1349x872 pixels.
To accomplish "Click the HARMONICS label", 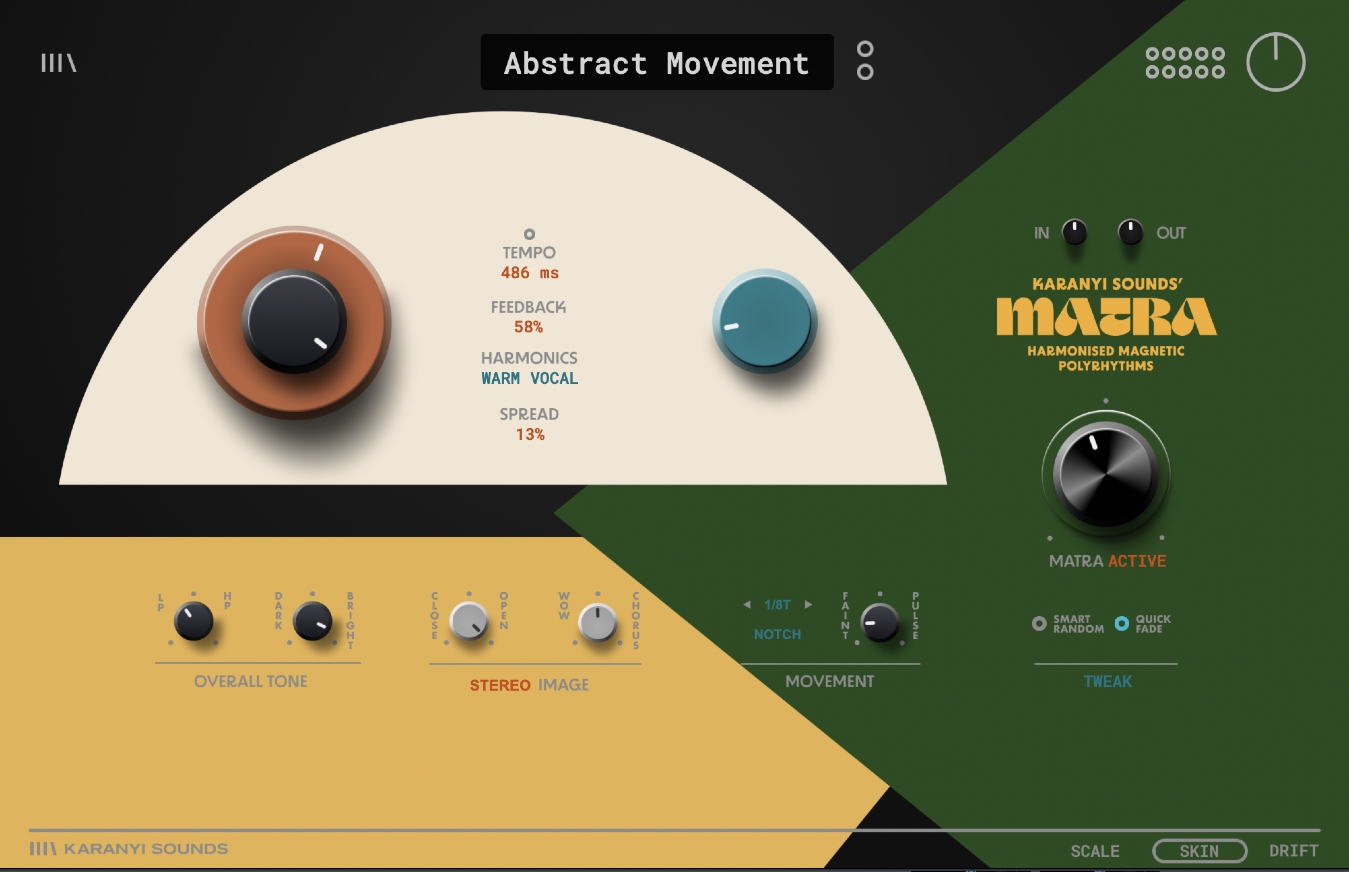I will (x=529, y=358).
